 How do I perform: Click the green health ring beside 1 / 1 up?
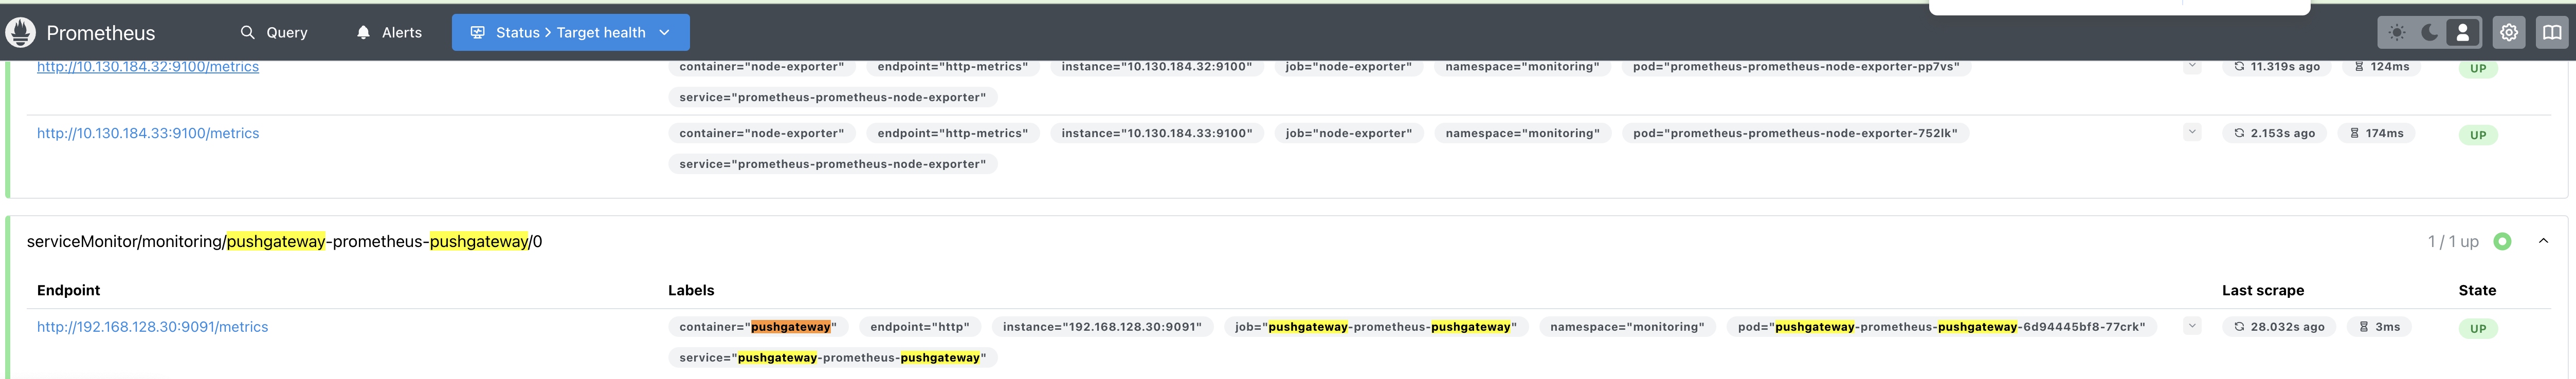pyautogui.click(x=2502, y=241)
